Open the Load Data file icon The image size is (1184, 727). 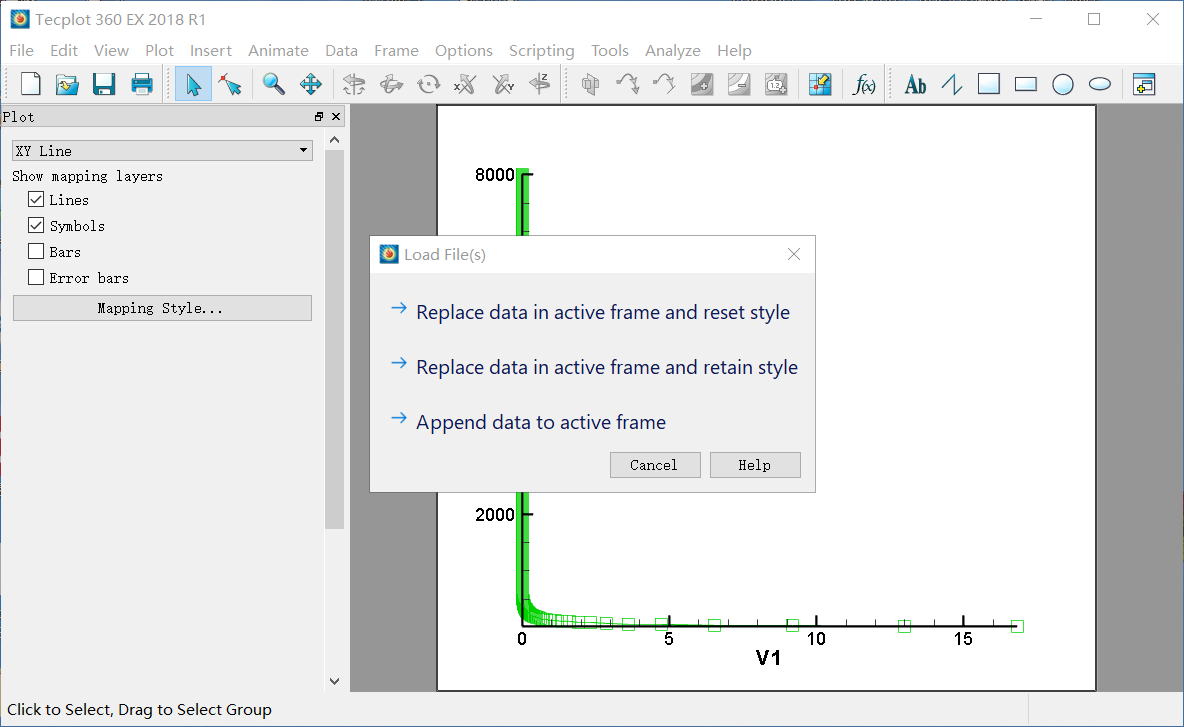click(x=67, y=84)
